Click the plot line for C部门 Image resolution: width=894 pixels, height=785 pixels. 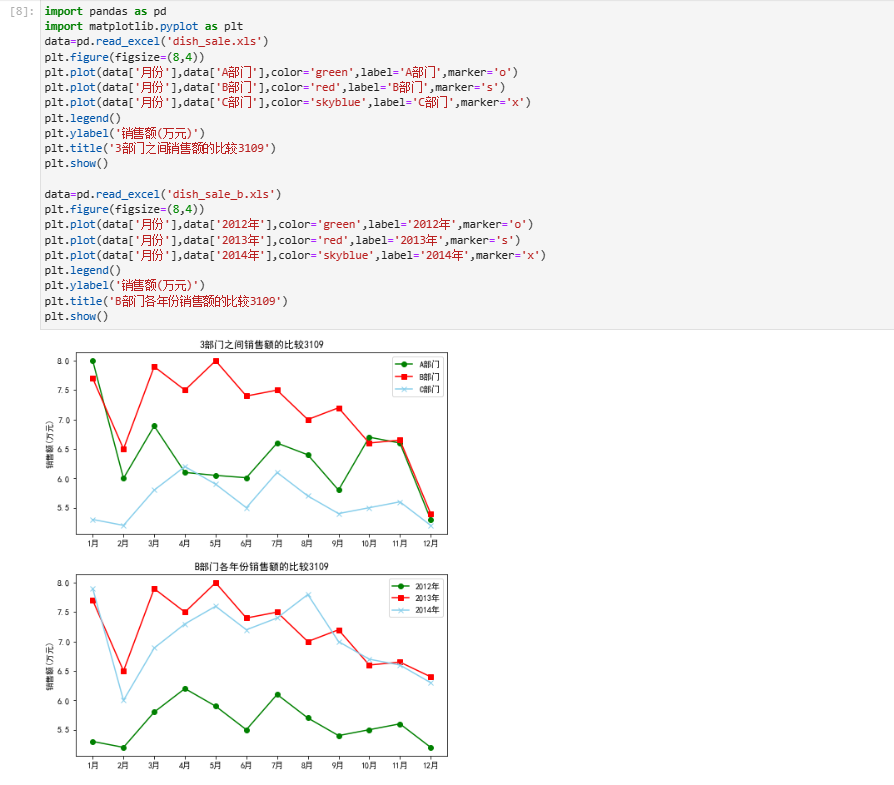287,103
